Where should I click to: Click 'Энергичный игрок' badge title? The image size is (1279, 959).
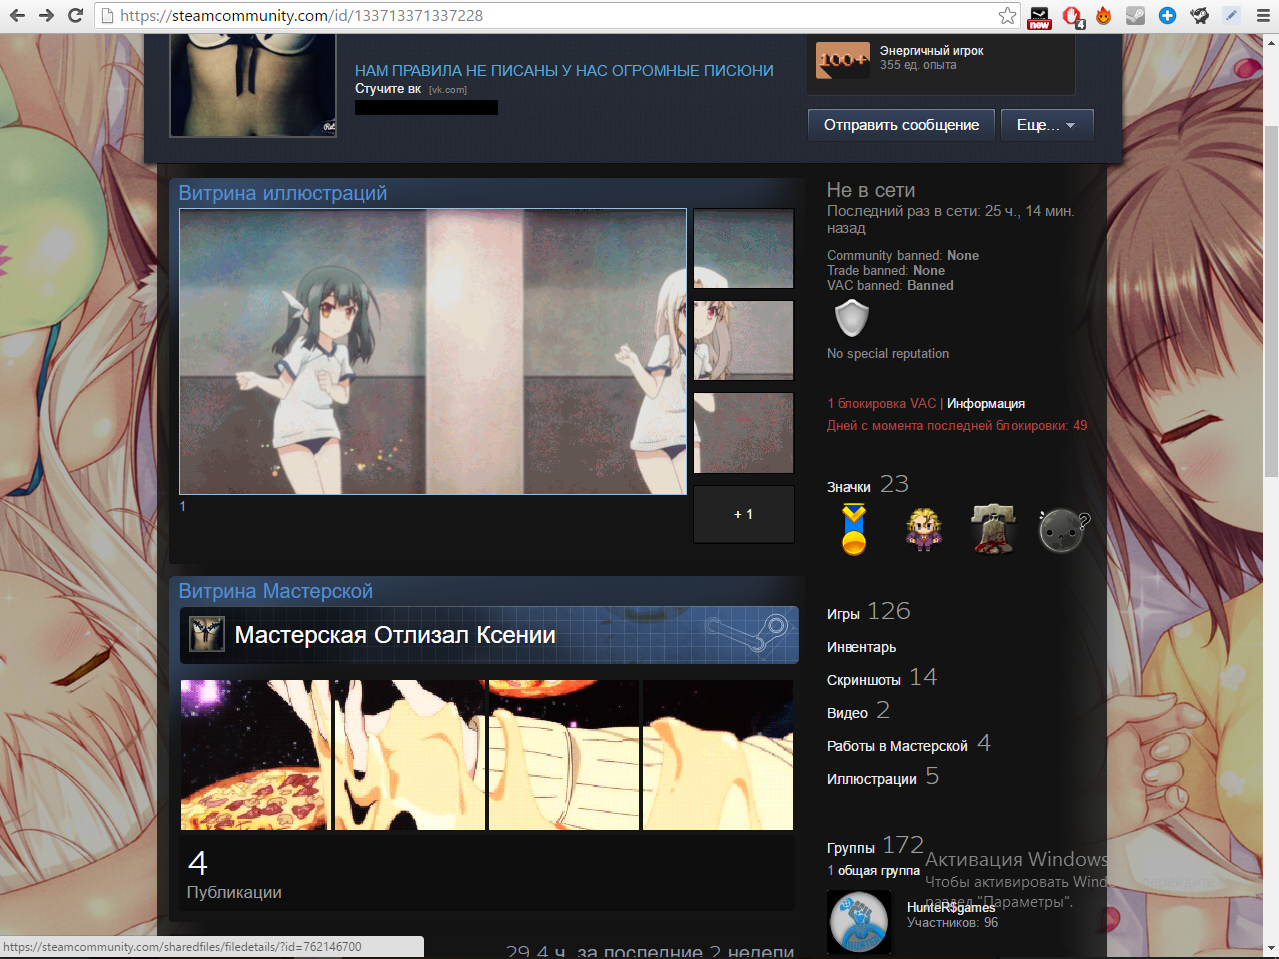click(x=931, y=51)
